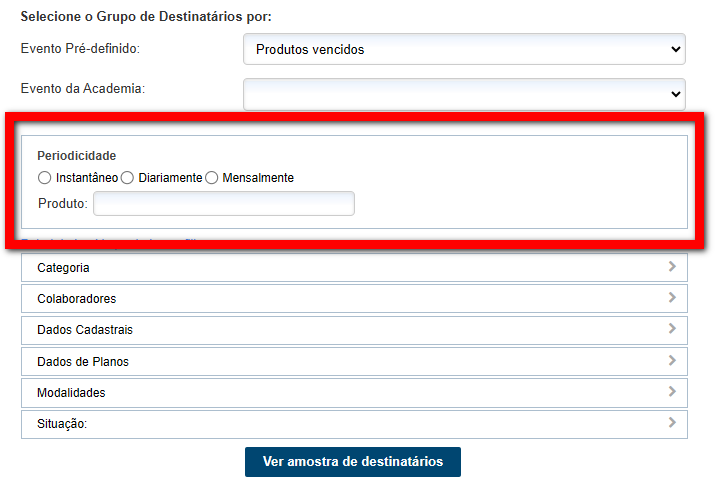Viewport: 722px width, 494px height.
Task: Click chevron arrow on Categoria row
Action: tap(672, 267)
